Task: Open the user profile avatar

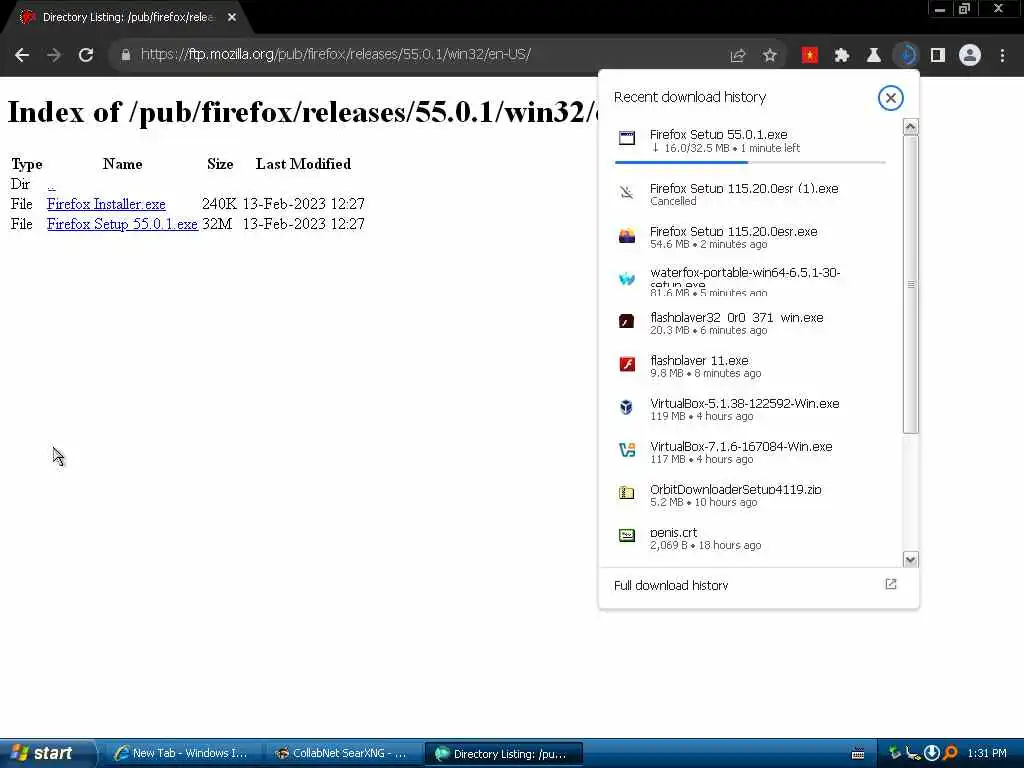Action: coord(970,56)
